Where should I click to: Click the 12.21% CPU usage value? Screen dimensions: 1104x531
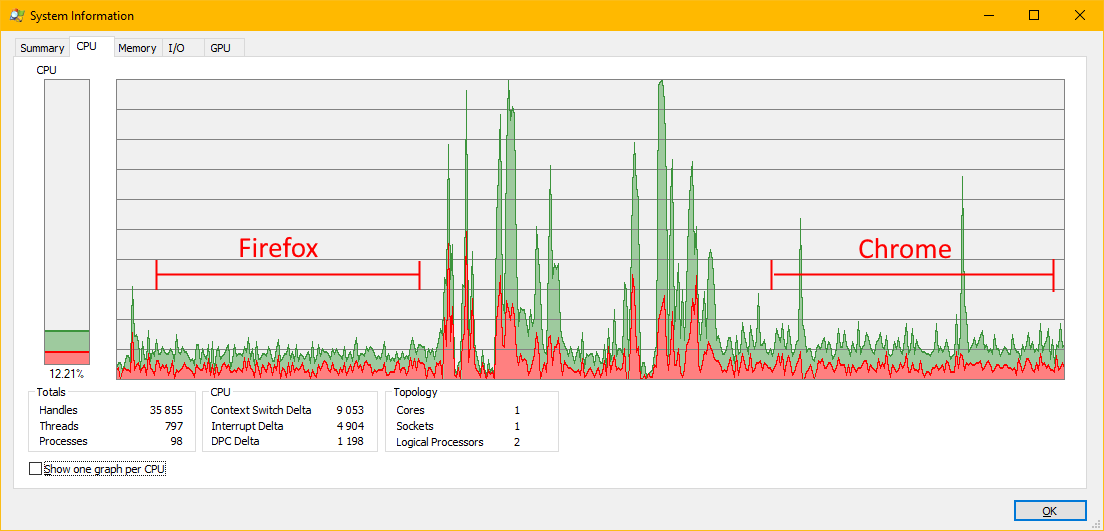pyautogui.click(x=67, y=373)
